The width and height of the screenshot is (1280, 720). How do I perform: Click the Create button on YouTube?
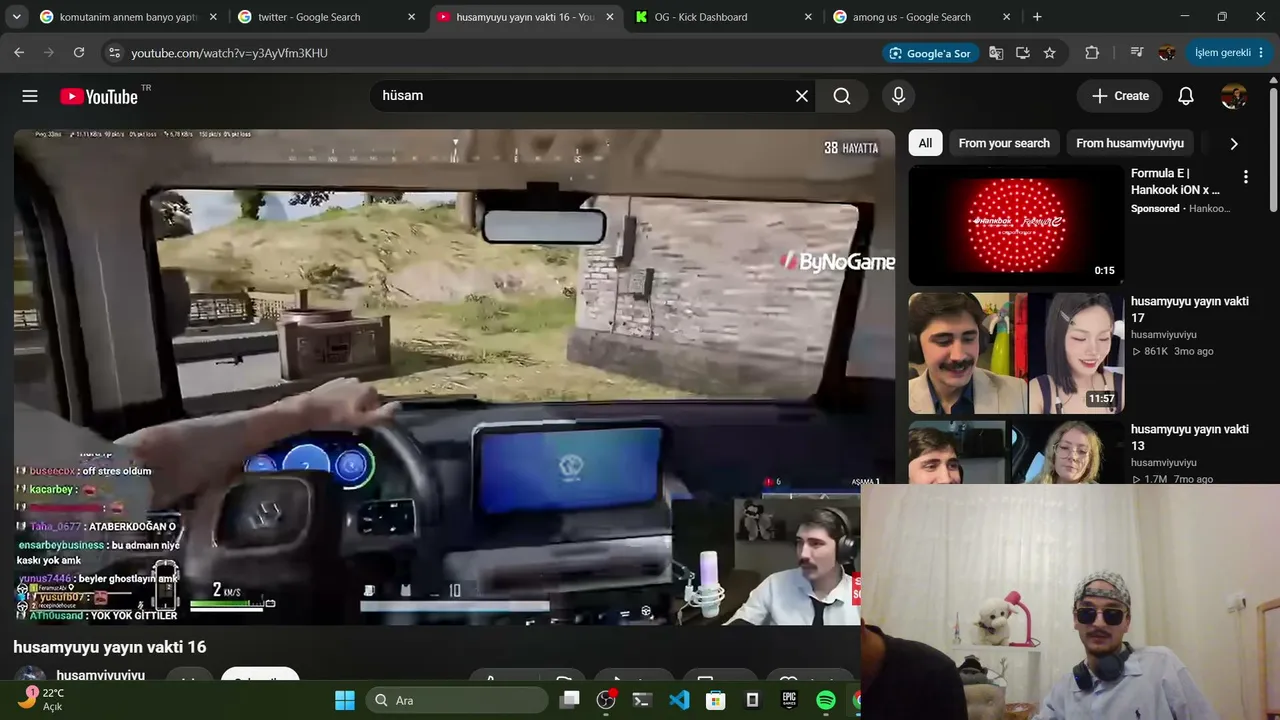click(1120, 96)
